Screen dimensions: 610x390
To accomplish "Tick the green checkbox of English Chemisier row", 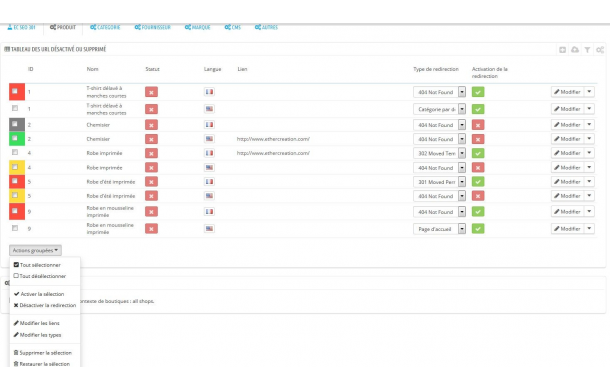I will point(15,138).
